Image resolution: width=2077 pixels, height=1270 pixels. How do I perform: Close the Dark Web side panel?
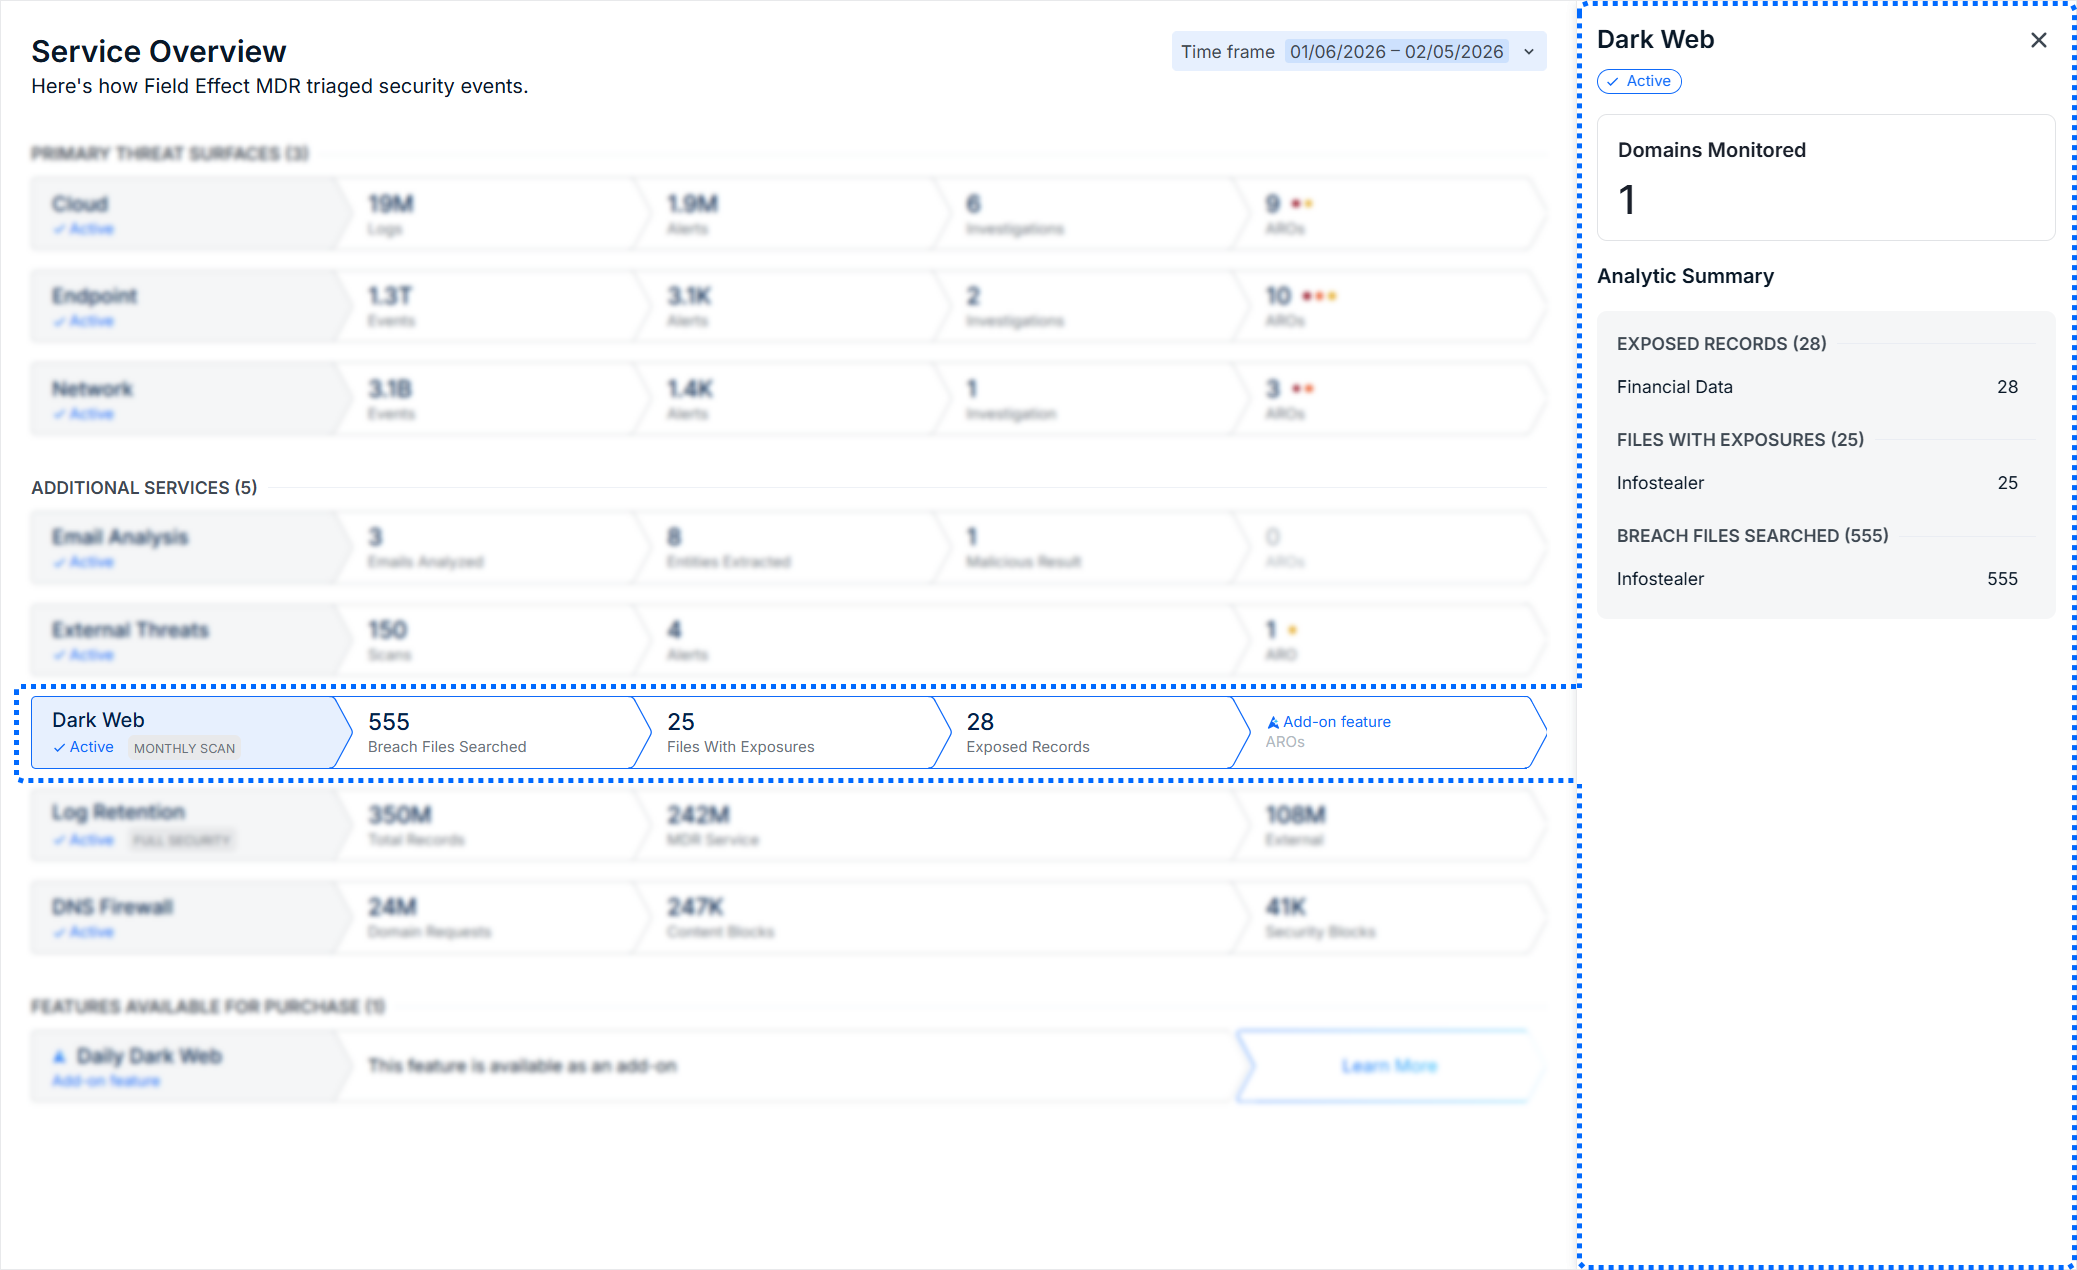click(2038, 40)
